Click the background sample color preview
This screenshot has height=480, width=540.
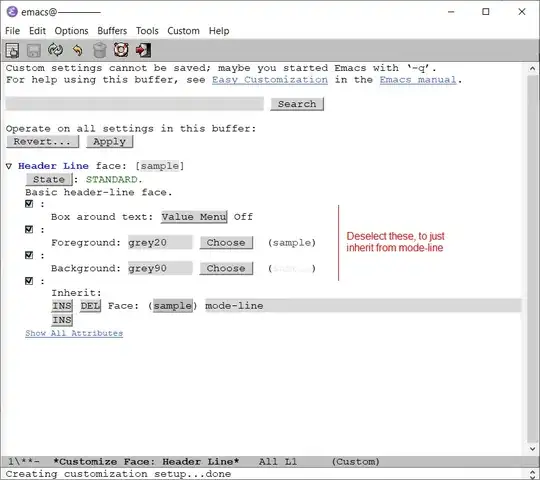292,269
